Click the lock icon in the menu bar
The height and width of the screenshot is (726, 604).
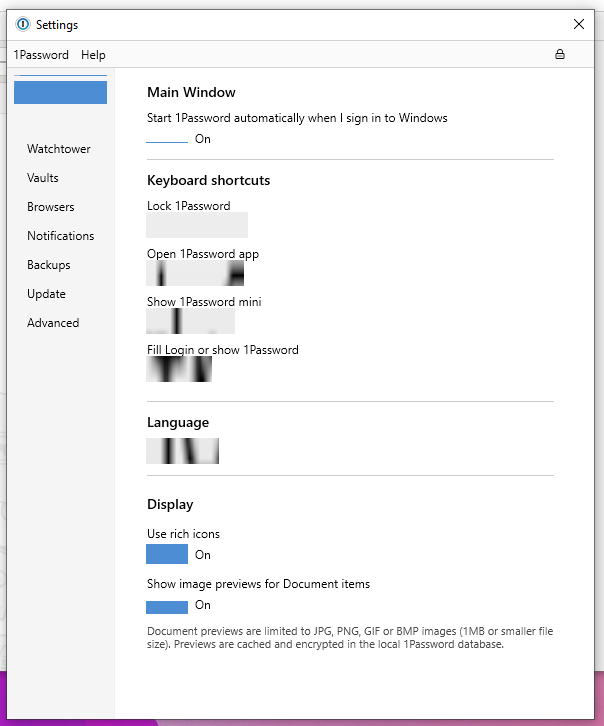(560, 54)
